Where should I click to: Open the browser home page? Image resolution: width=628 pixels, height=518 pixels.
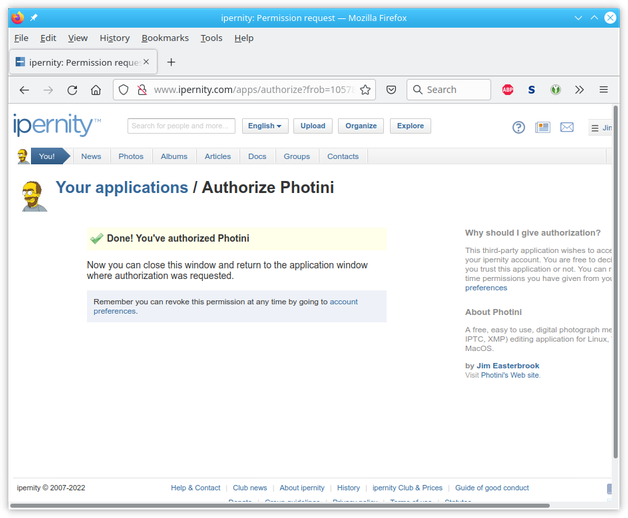pos(96,90)
